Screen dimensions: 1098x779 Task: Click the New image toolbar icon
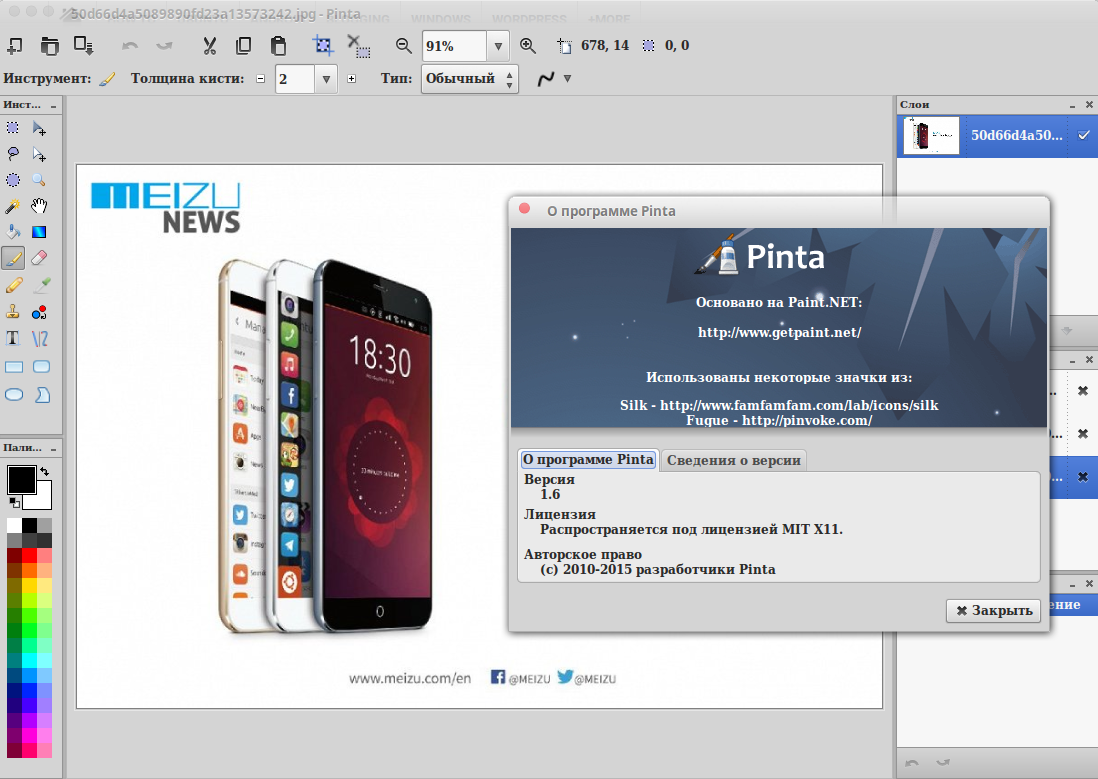15,46
